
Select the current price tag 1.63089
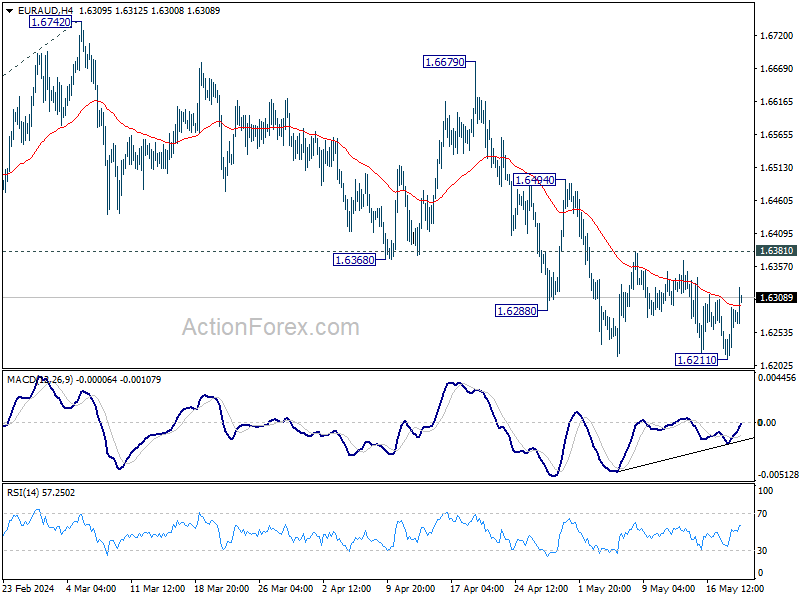[x=776, y=297]
